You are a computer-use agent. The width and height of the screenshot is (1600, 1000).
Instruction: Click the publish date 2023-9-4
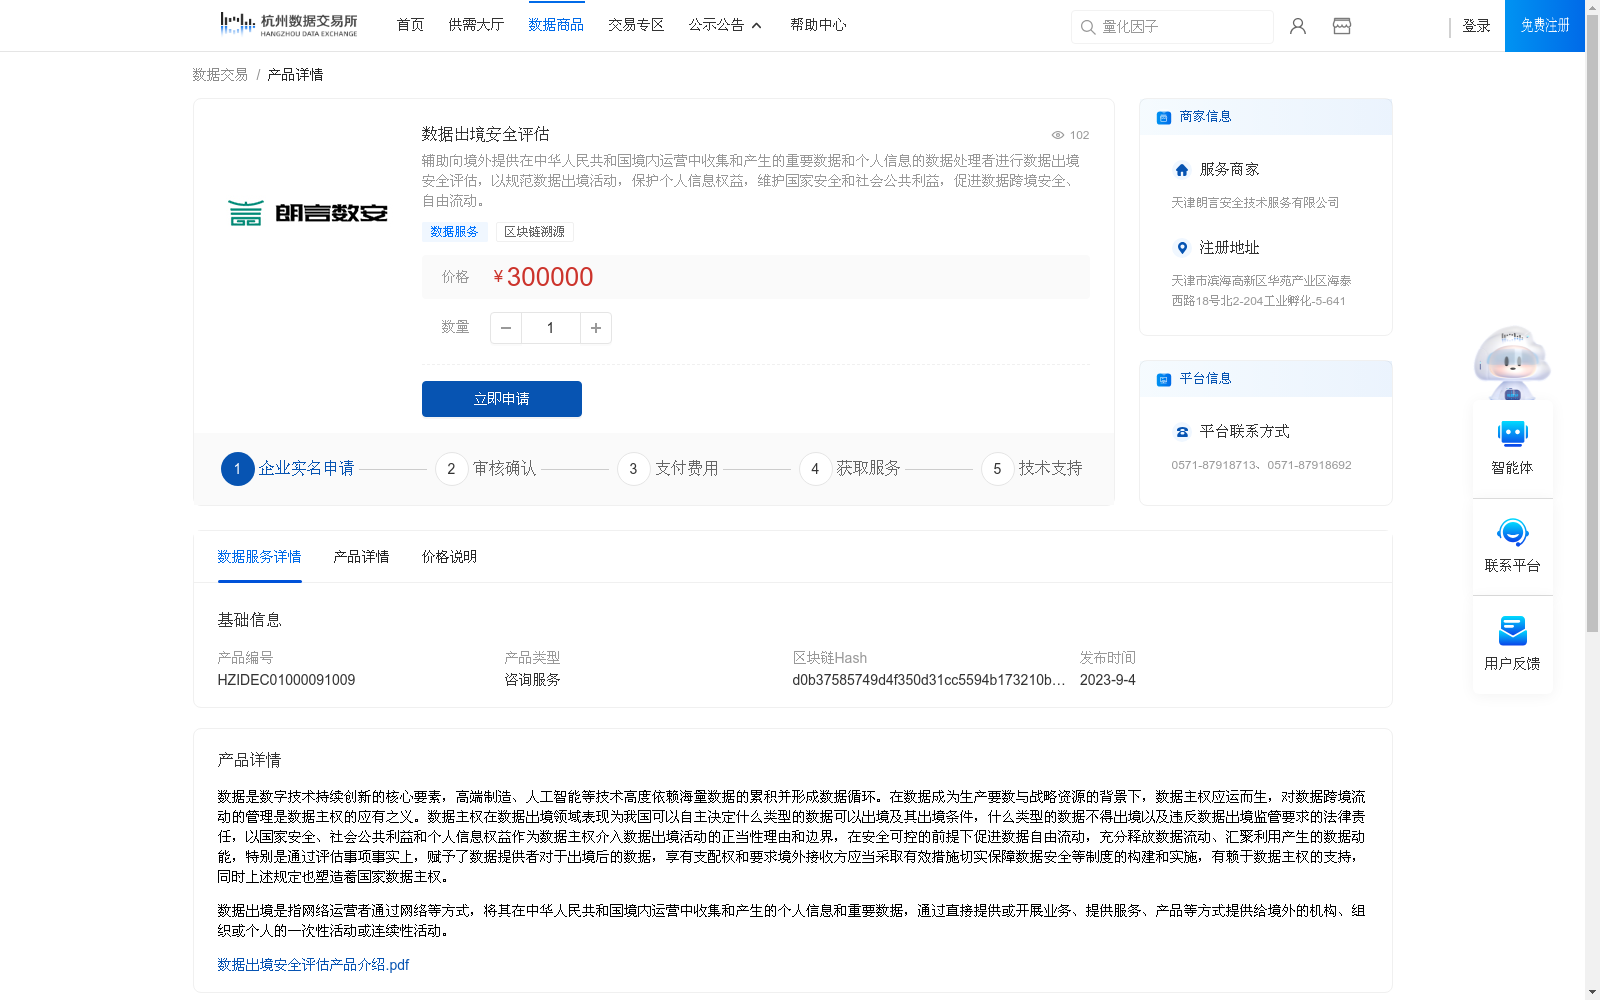point(1108,680)
